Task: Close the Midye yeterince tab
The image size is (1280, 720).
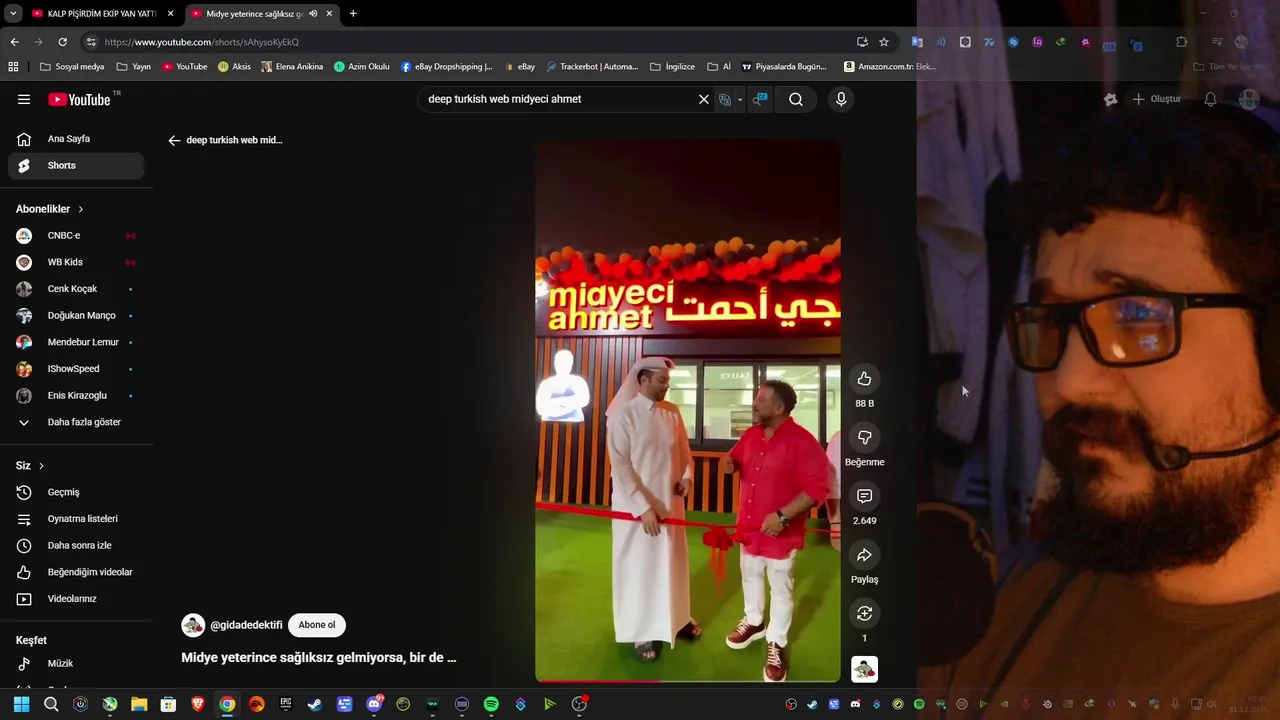Action: 329,14
